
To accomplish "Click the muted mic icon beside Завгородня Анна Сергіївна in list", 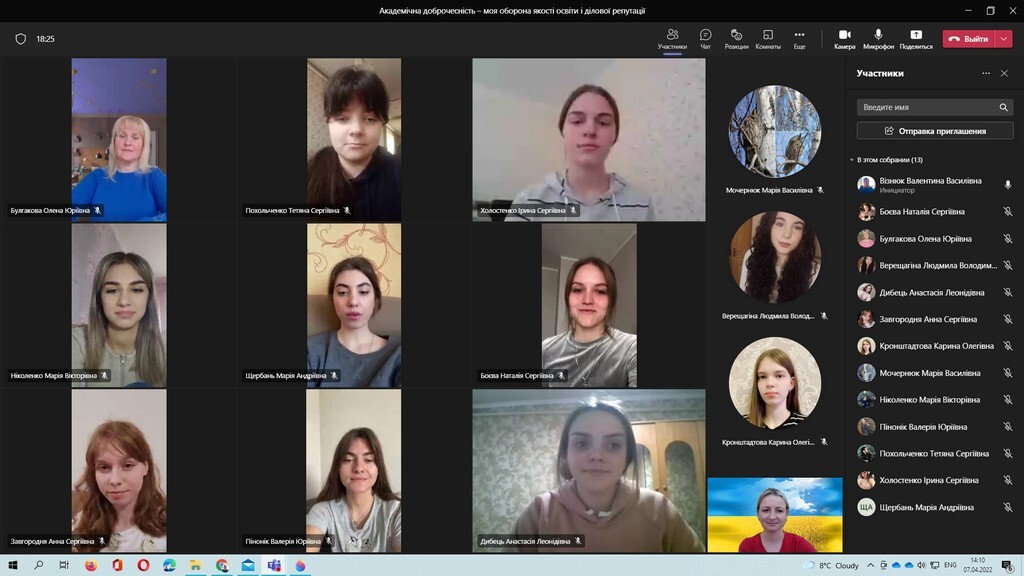I will 1008,319.
